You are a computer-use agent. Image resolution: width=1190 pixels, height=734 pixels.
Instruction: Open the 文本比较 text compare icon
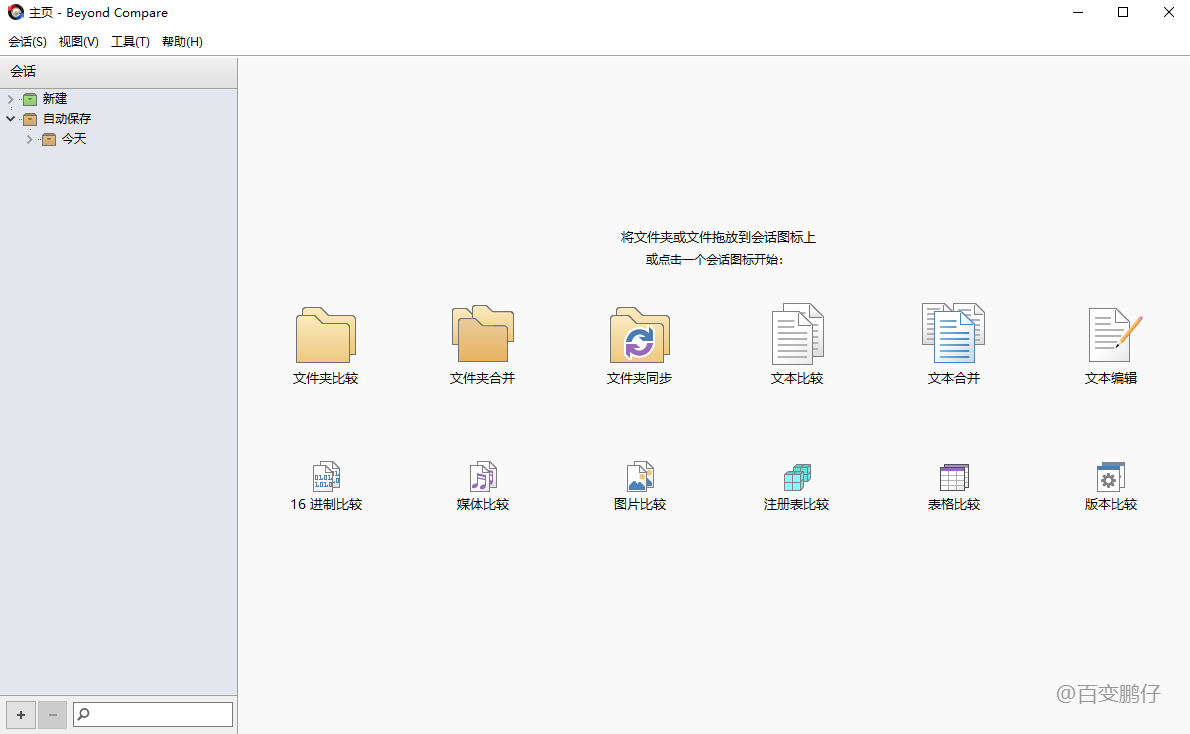tap(797, 334)
